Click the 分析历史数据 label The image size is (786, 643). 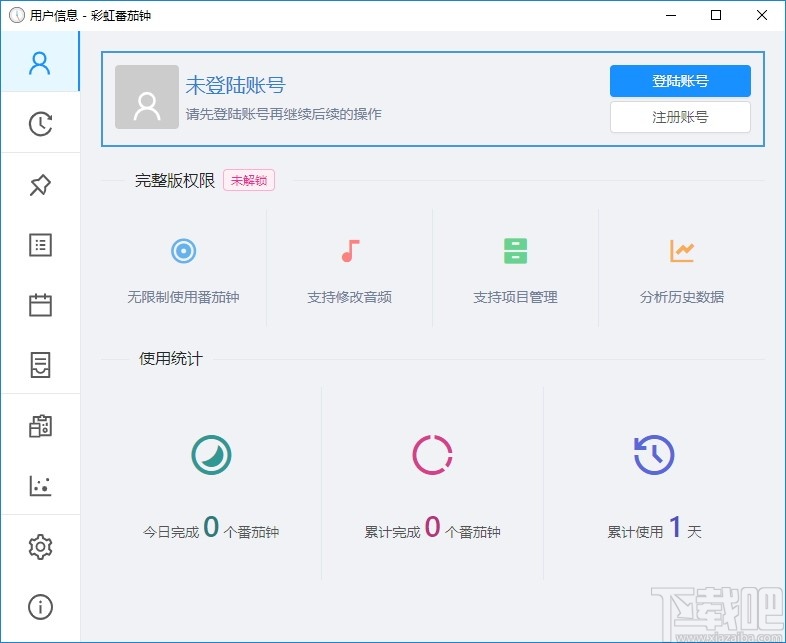(x=682, y=297)
